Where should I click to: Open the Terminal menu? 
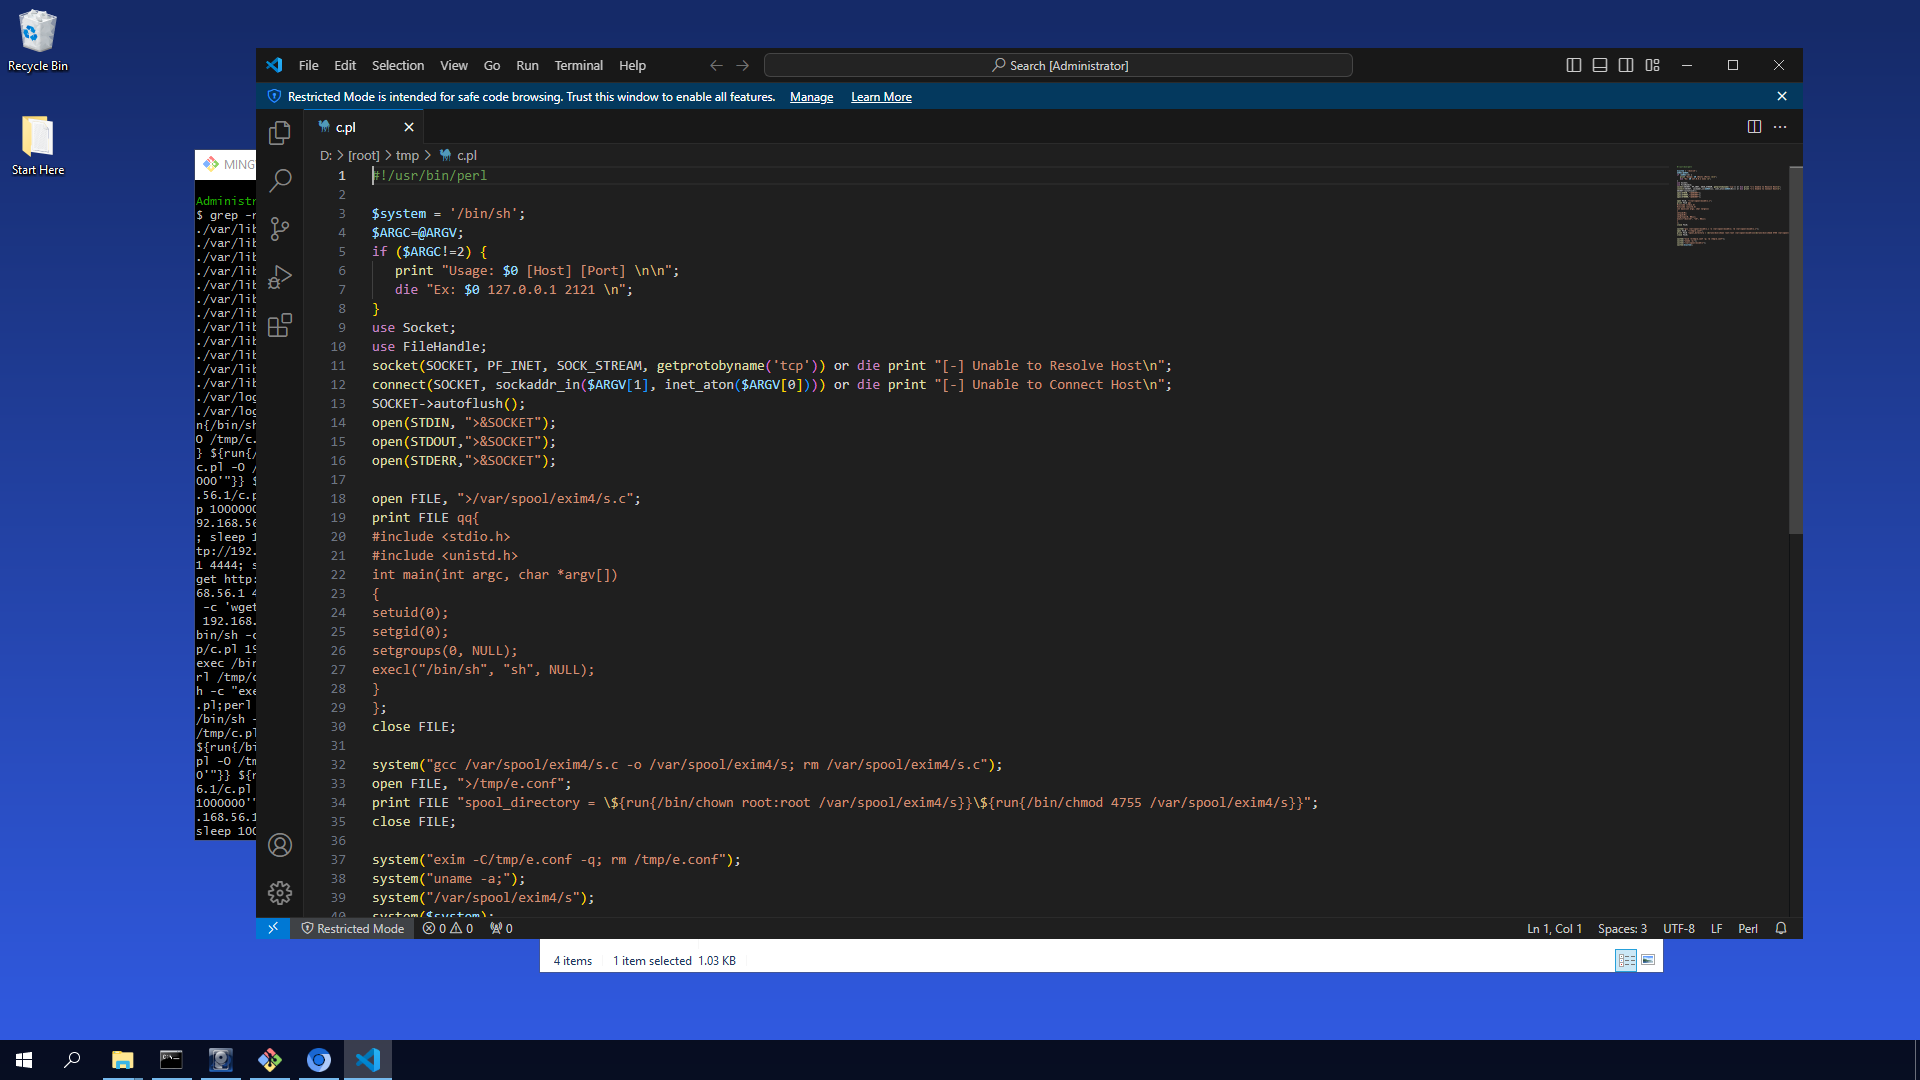point(578,65)
